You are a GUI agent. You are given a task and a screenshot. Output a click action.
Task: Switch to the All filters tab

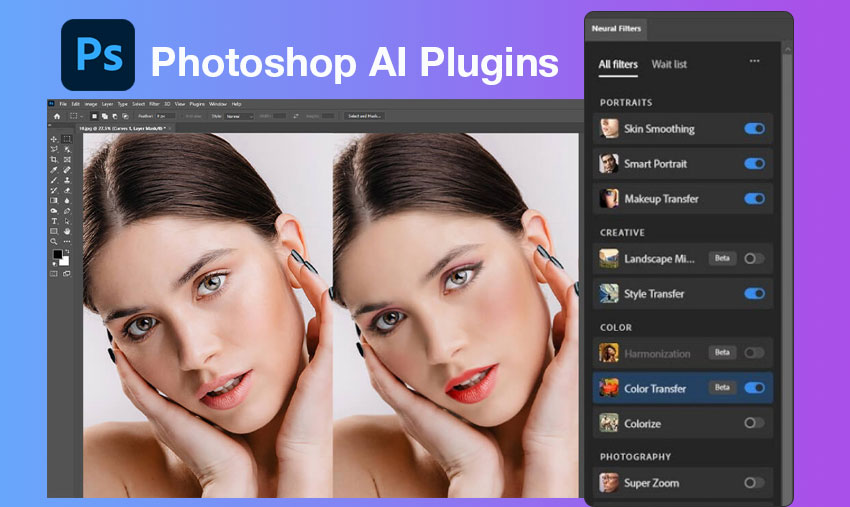(x=618, y=65)
